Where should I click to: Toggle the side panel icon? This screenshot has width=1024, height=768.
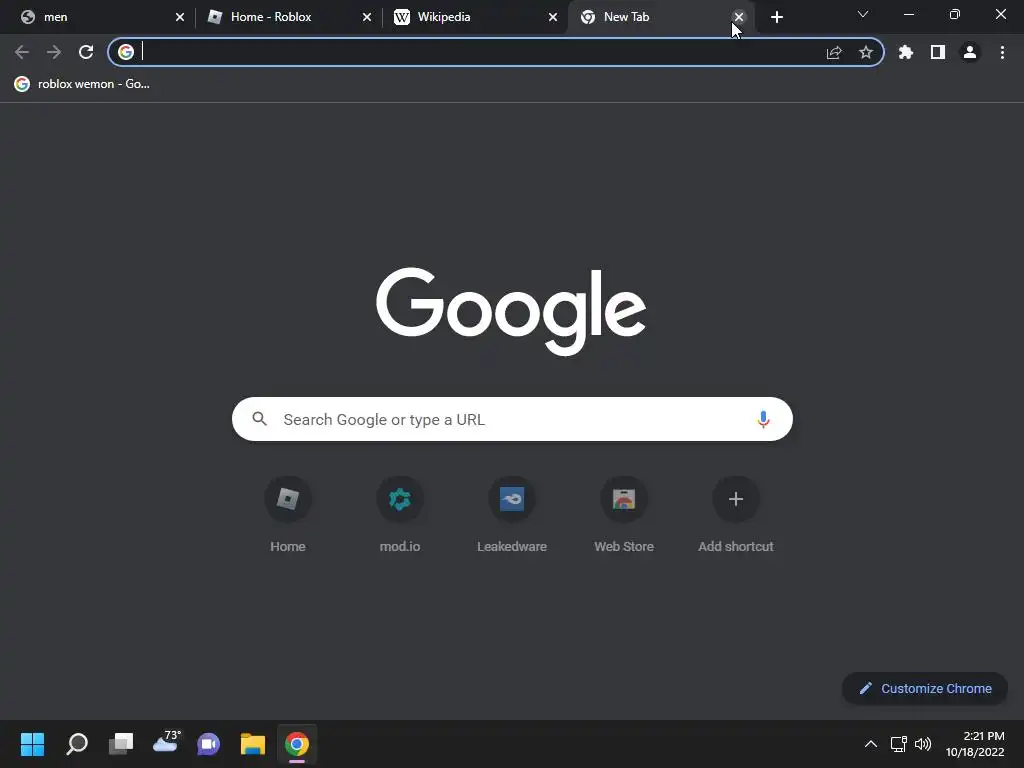point(938,52)
